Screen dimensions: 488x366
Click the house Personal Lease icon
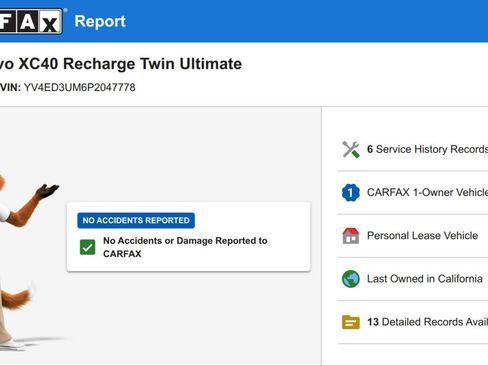(351, 236)
